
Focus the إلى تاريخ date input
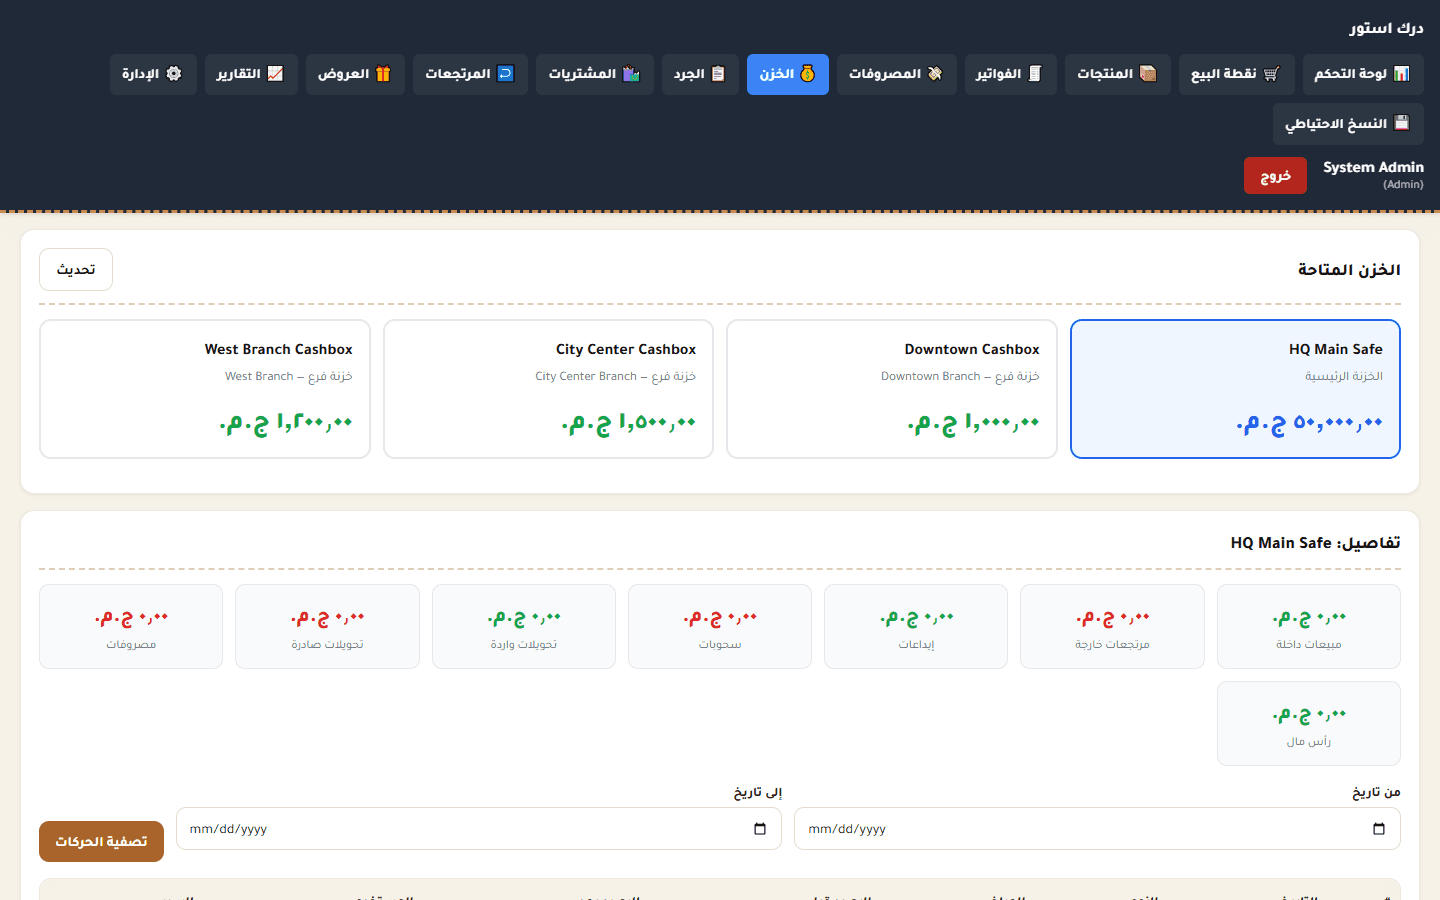479,829
